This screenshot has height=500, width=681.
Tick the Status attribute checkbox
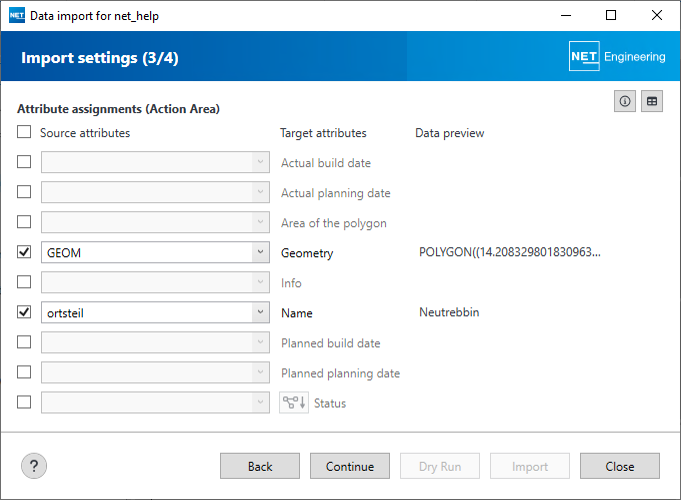pos(24,403)
